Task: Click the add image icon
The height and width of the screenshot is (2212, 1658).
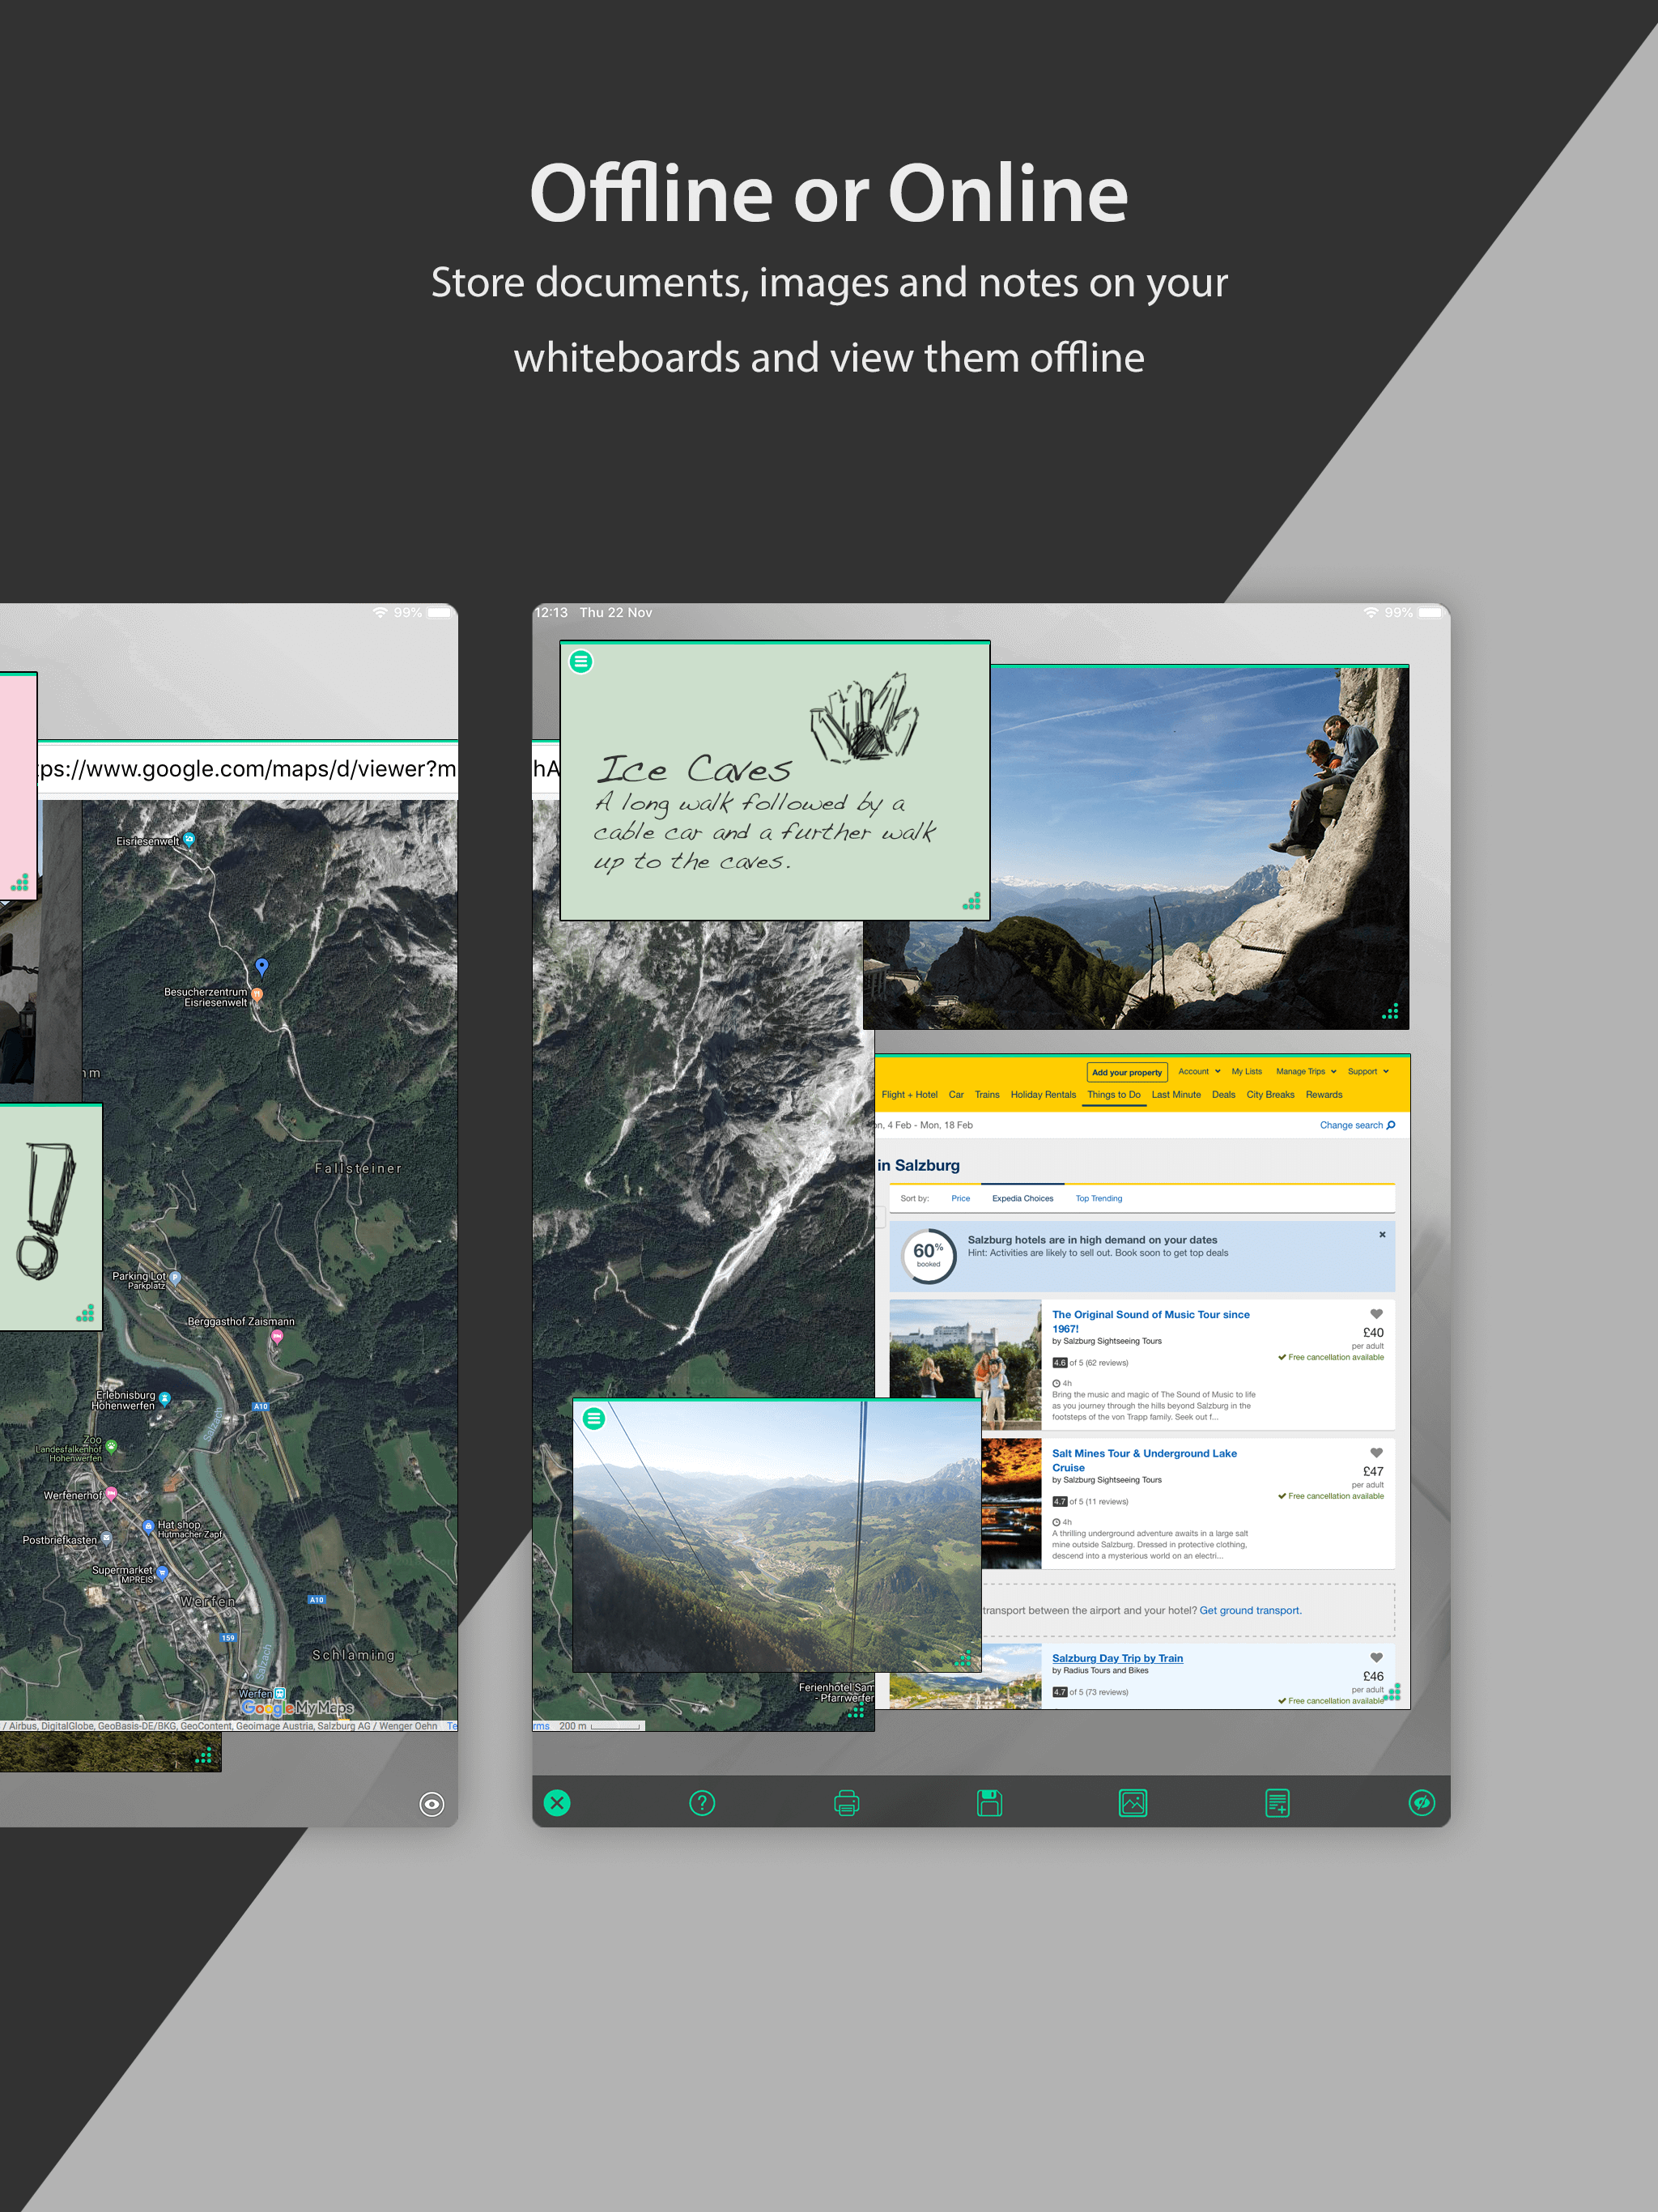Action: (1132, 1802)
